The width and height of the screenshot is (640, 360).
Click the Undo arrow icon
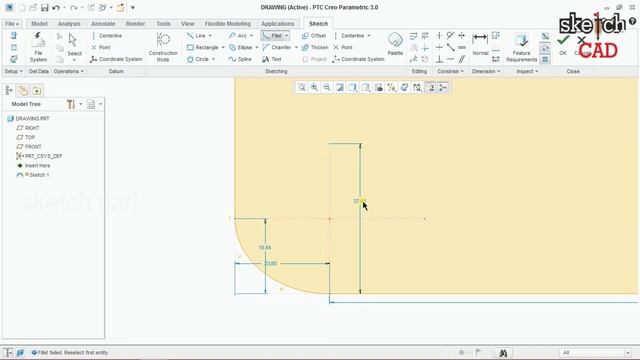[56, 8]
